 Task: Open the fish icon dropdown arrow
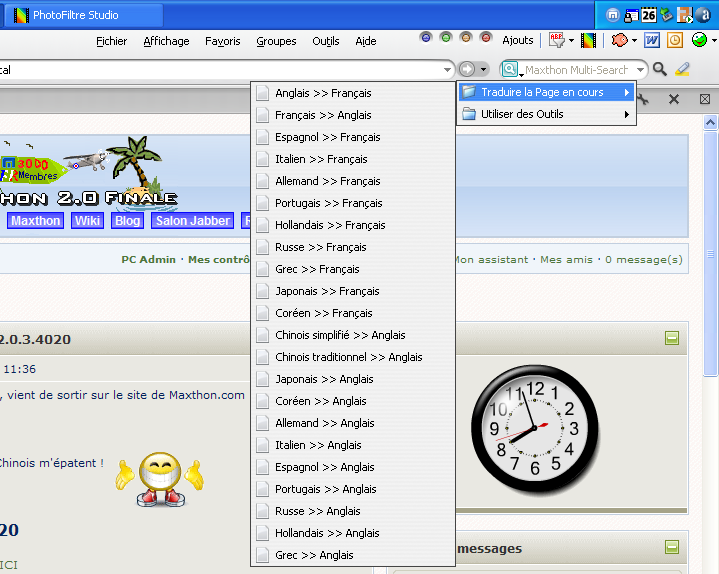[634, 40]
